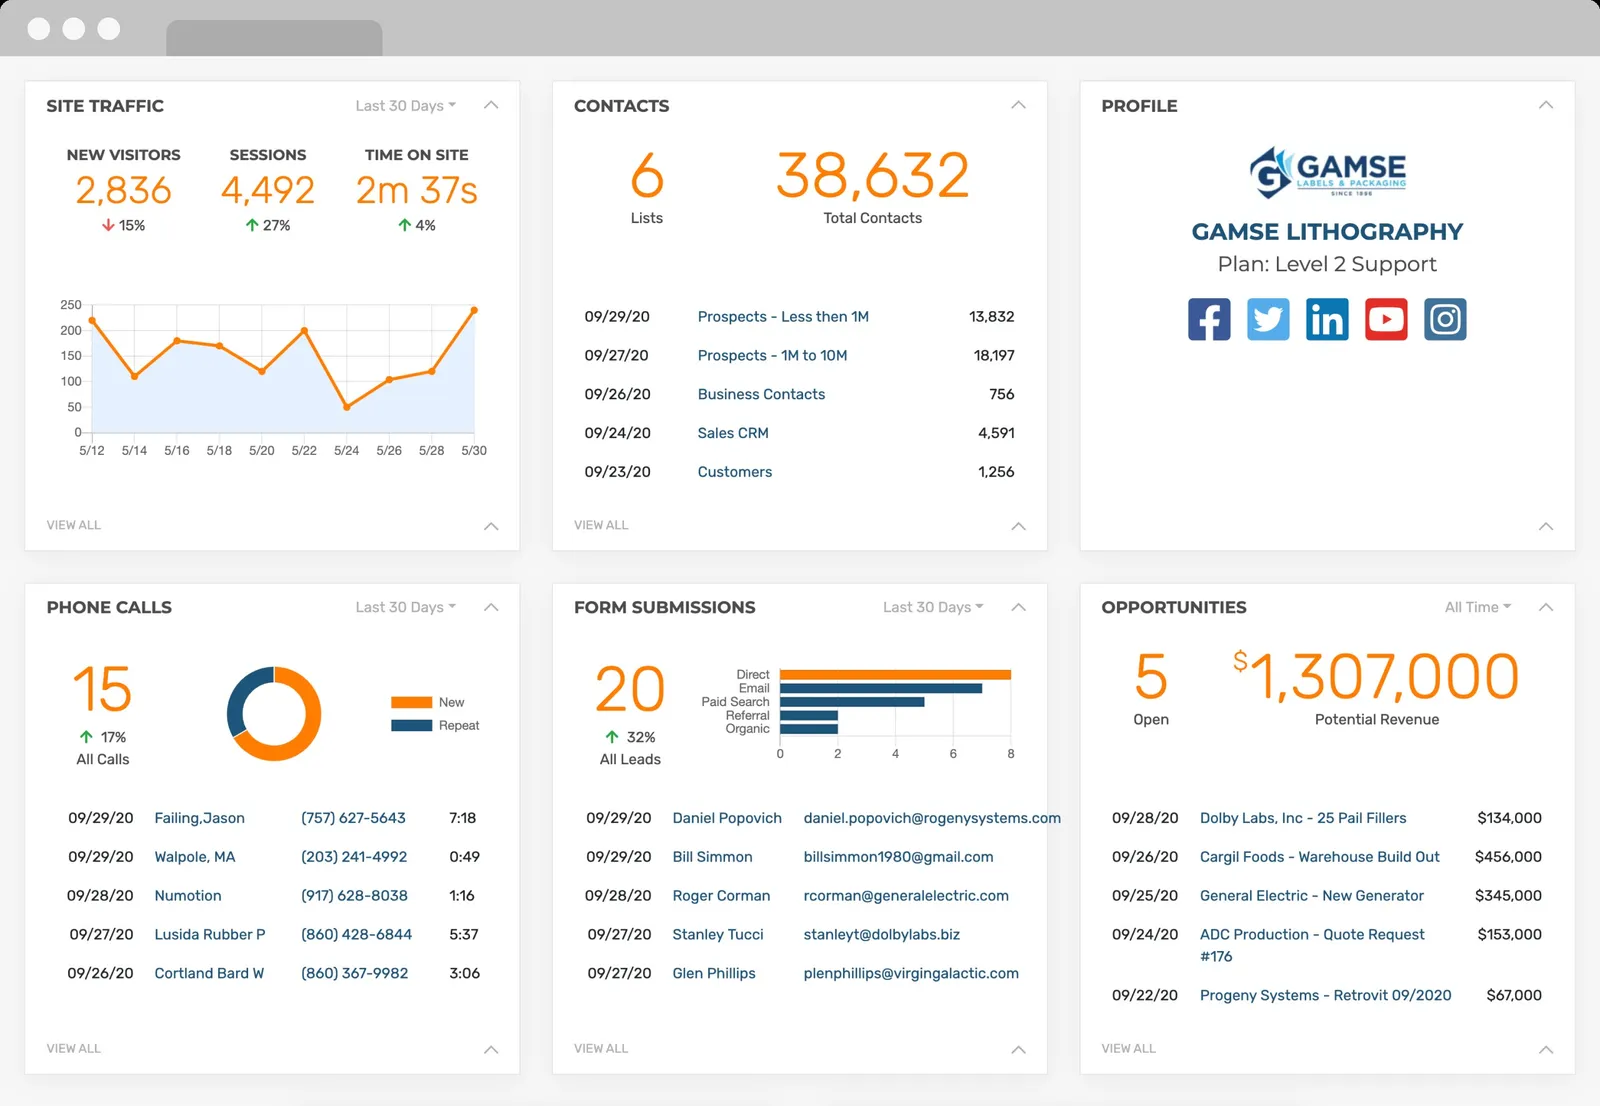
Task: Click the phone calls donut chart
Action: (x=274, y=713)
